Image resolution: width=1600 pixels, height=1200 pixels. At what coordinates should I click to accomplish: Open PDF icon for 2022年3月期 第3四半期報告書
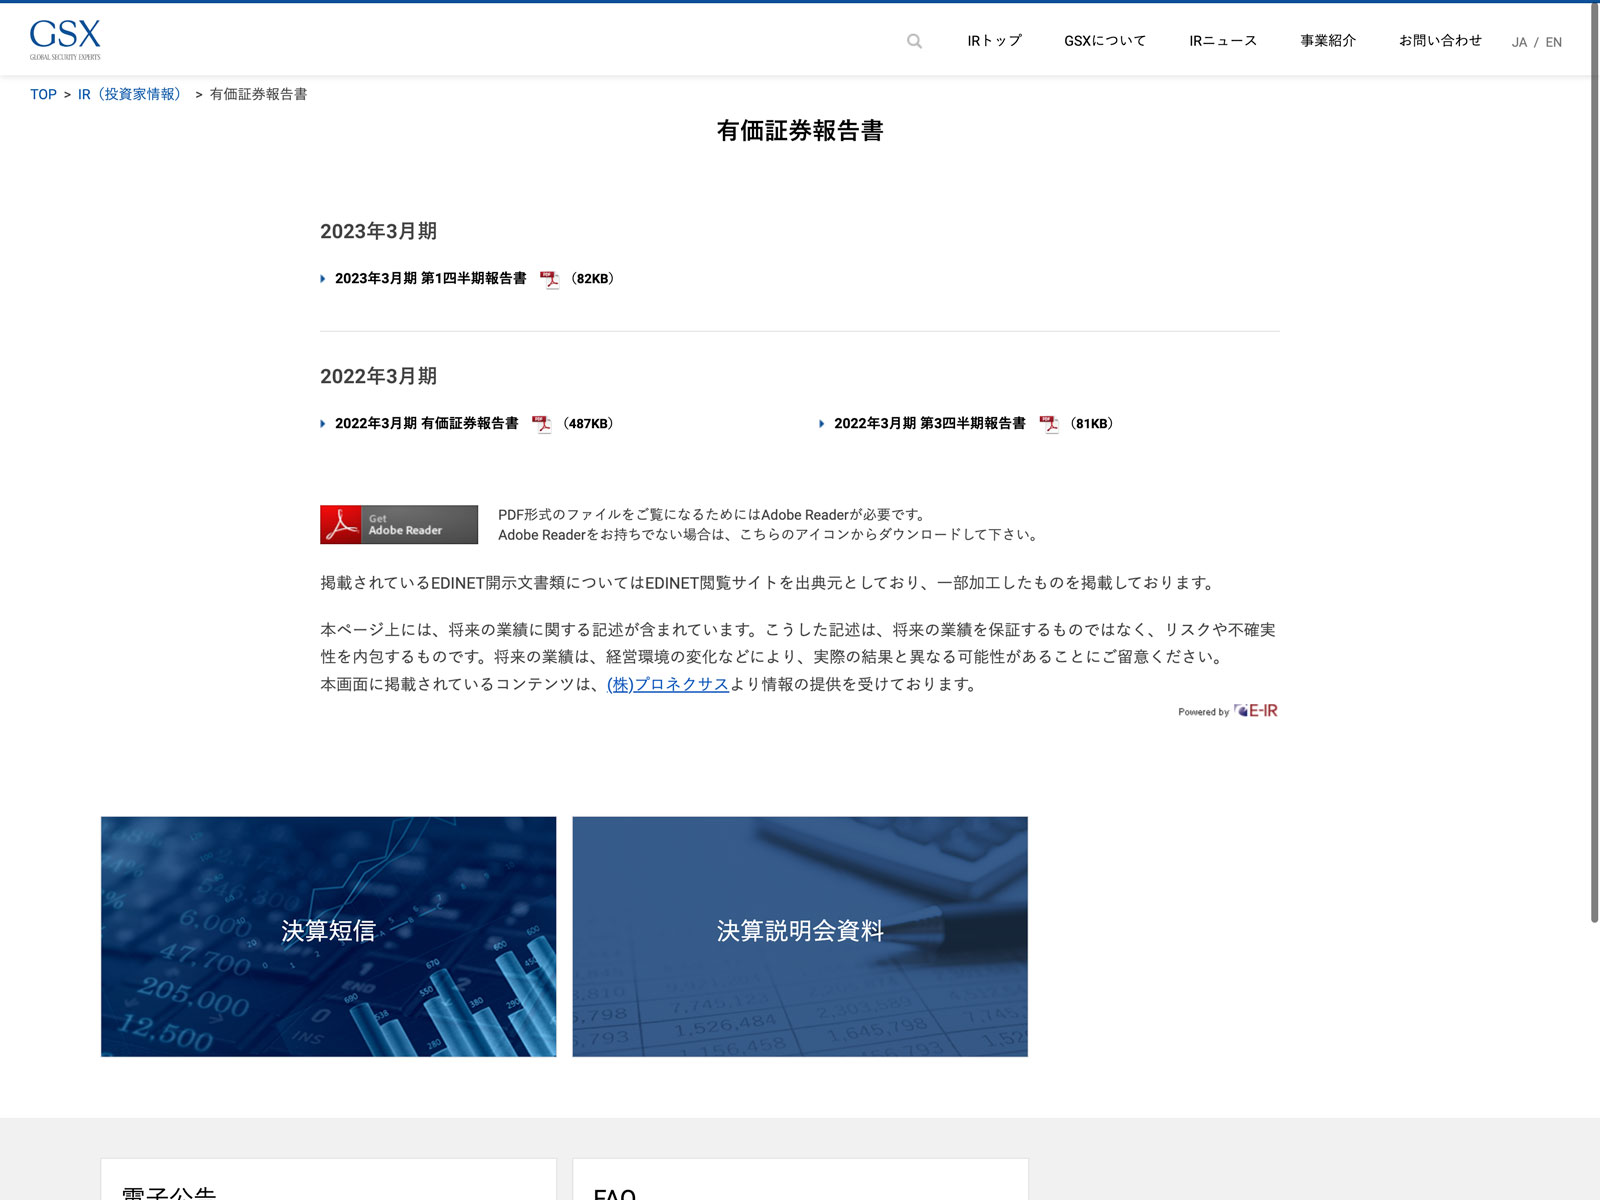tap(1048, 424)
